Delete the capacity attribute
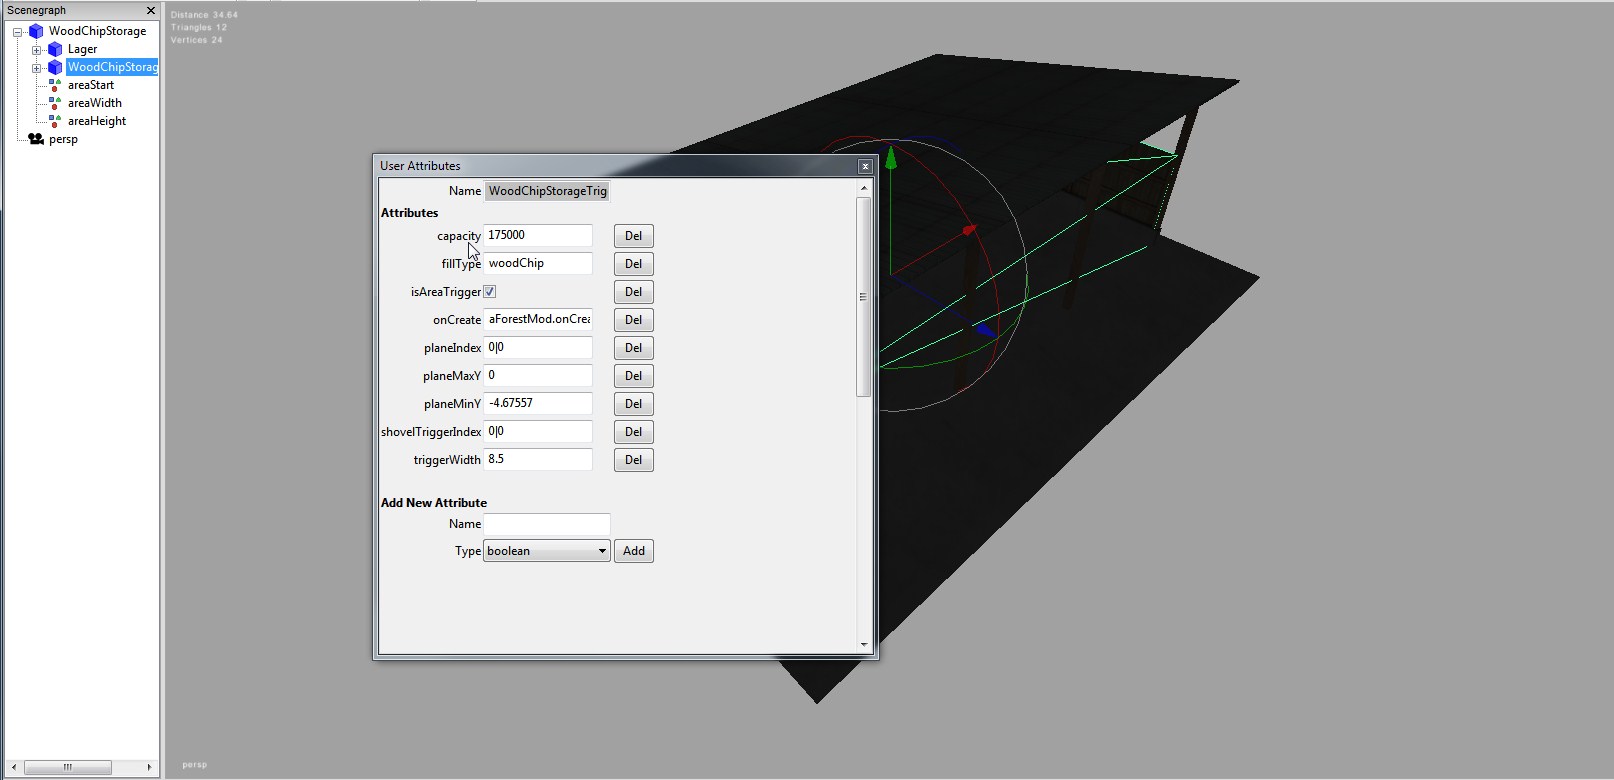The width and height of the screenshot is (1614, 780). (x=633, y=236)
